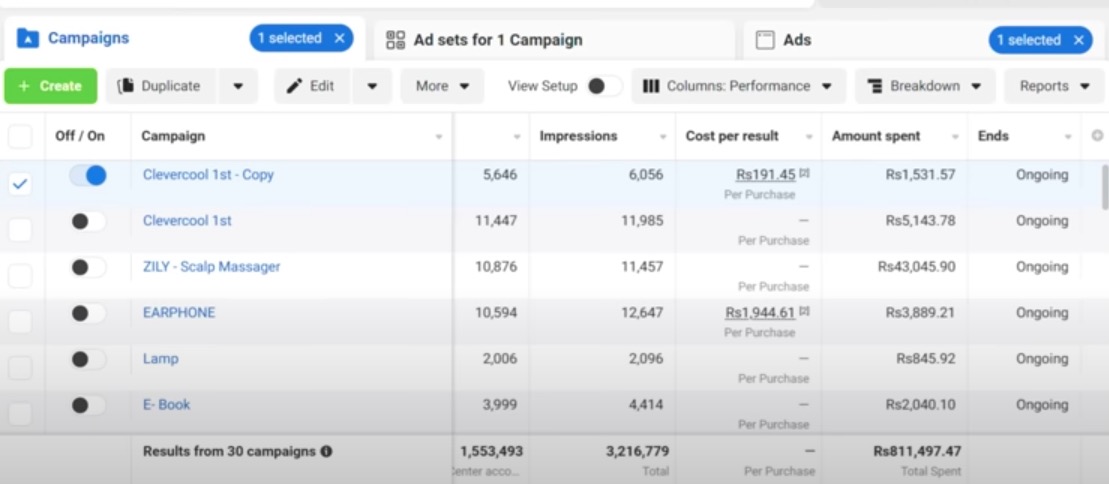The height and width of the screenshot is (484, 1109).
Task: Open the Ads tab
Action: pos(797,40)
